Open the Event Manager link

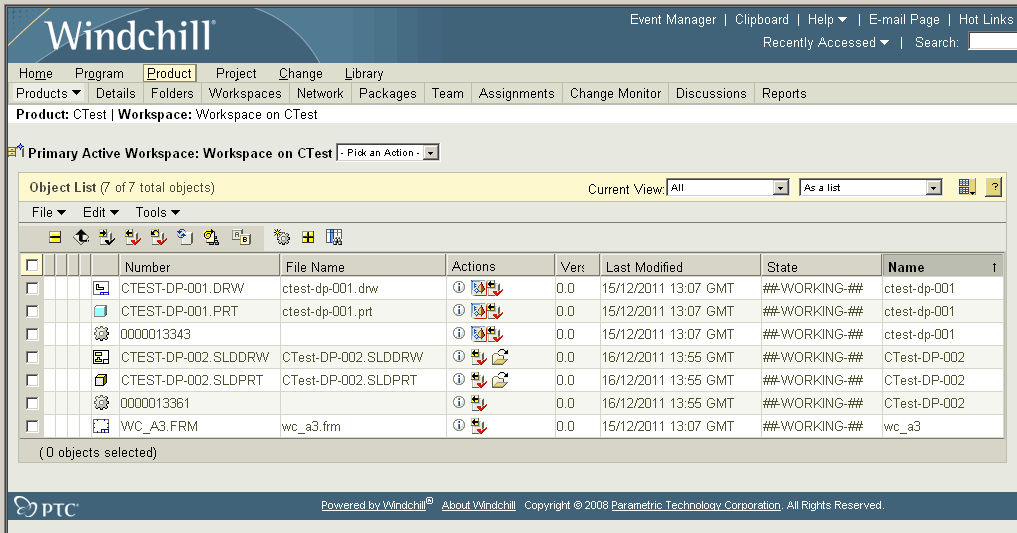coord(673,19)
